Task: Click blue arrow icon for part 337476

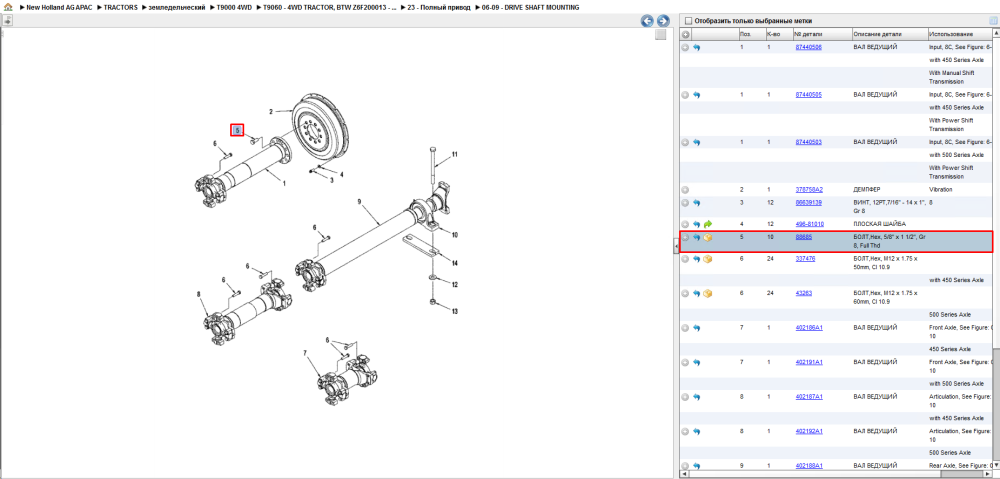Action: point(696,259)
